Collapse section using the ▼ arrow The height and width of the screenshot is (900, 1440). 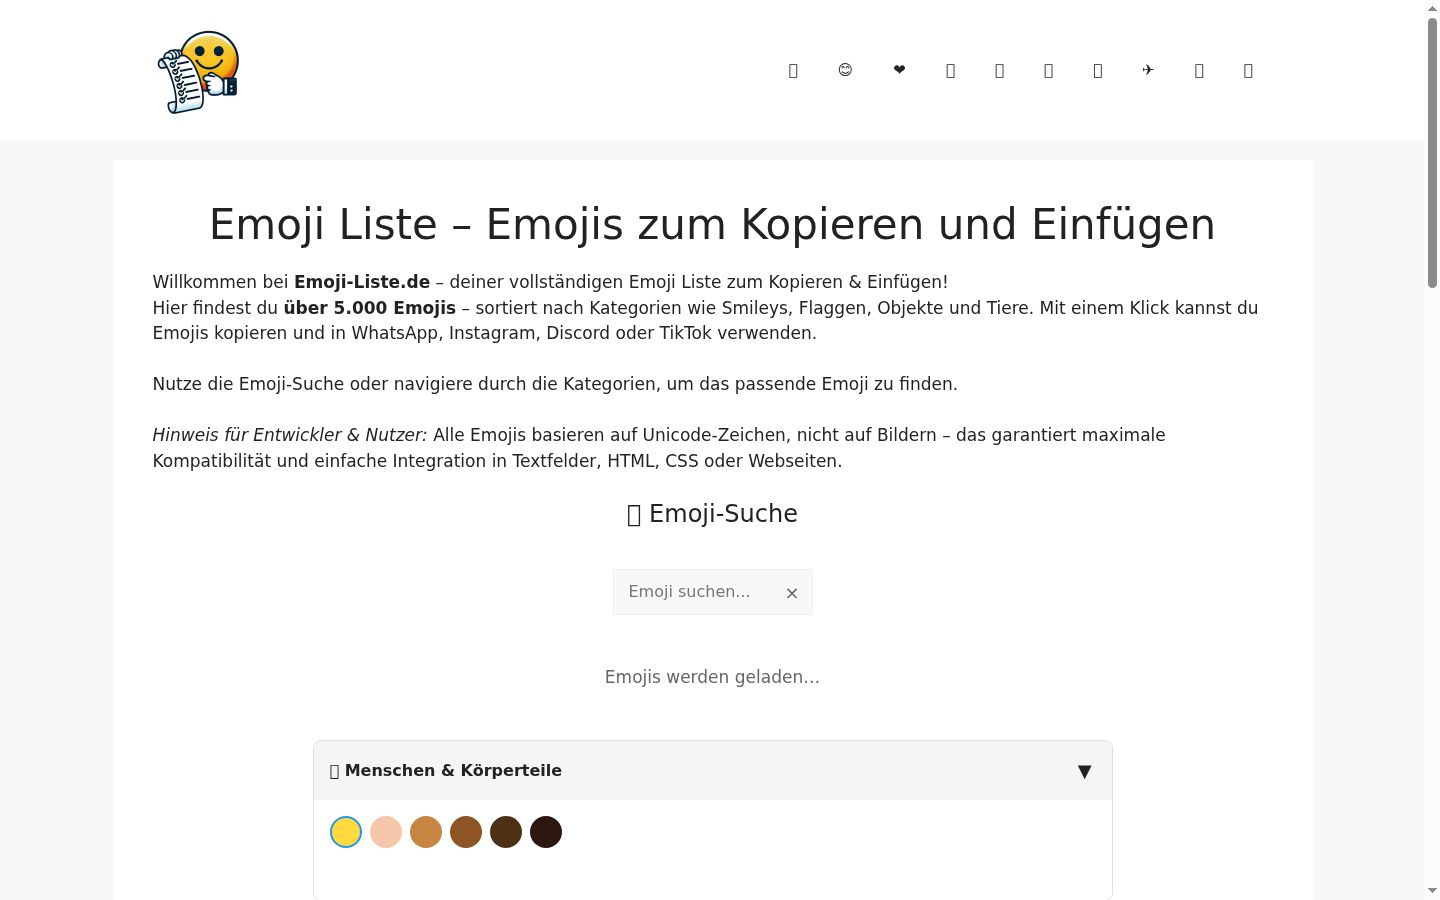[x=1084, y=771]
